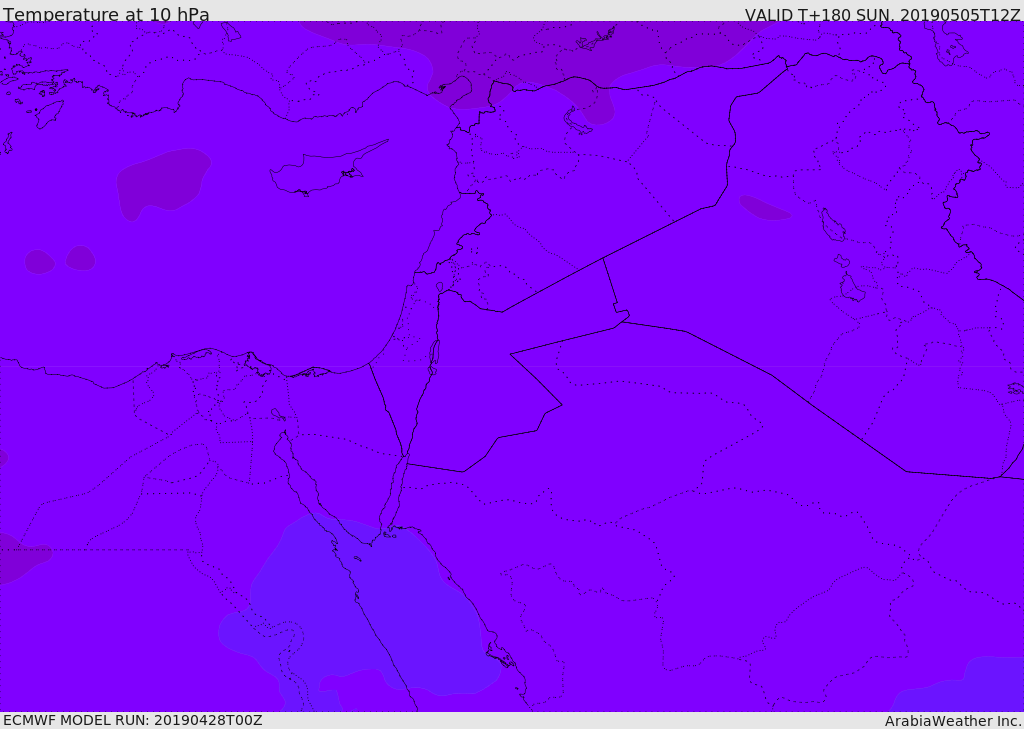
Task: Click the 'ArabiaWeather Inc.' credit text
Action: 953,721
